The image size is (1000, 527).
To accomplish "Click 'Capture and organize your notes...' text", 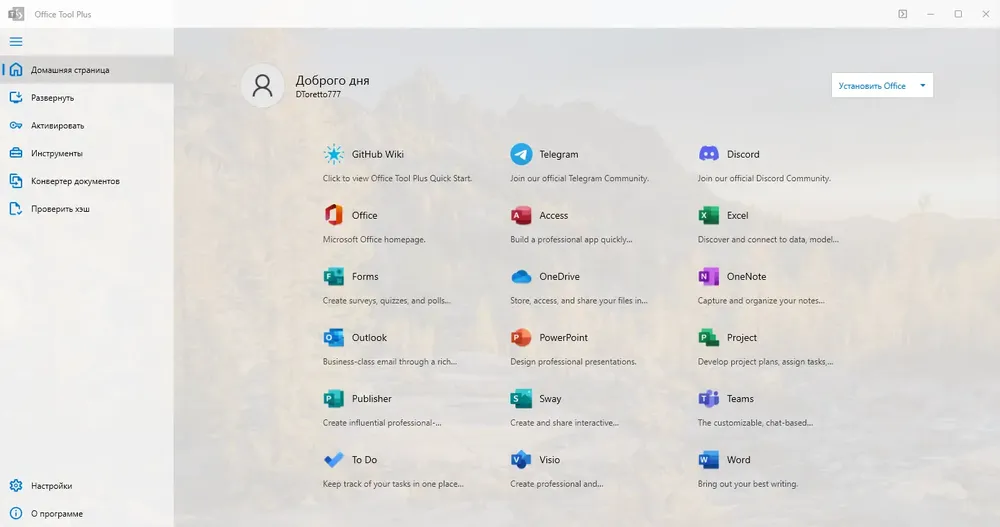I will [761, 301].
